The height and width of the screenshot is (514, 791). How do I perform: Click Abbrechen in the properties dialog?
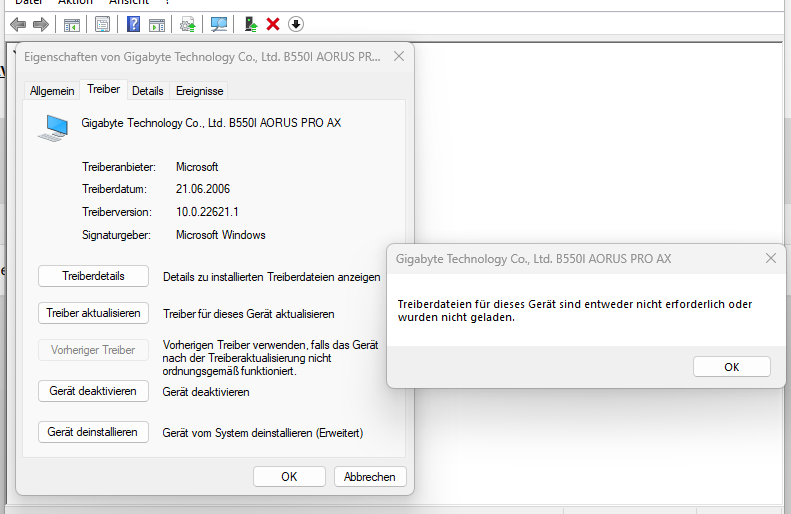coord(370,477)
